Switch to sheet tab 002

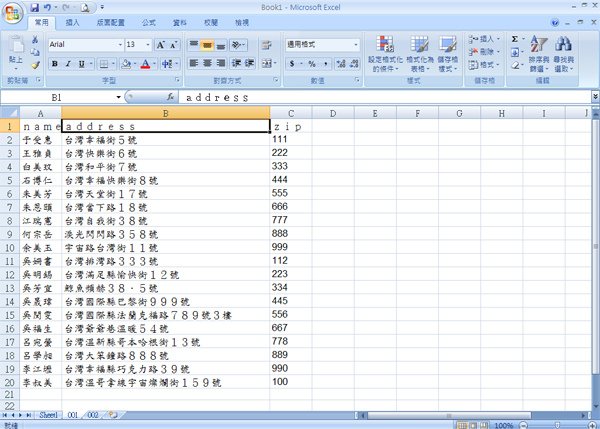tap(93, 415)
